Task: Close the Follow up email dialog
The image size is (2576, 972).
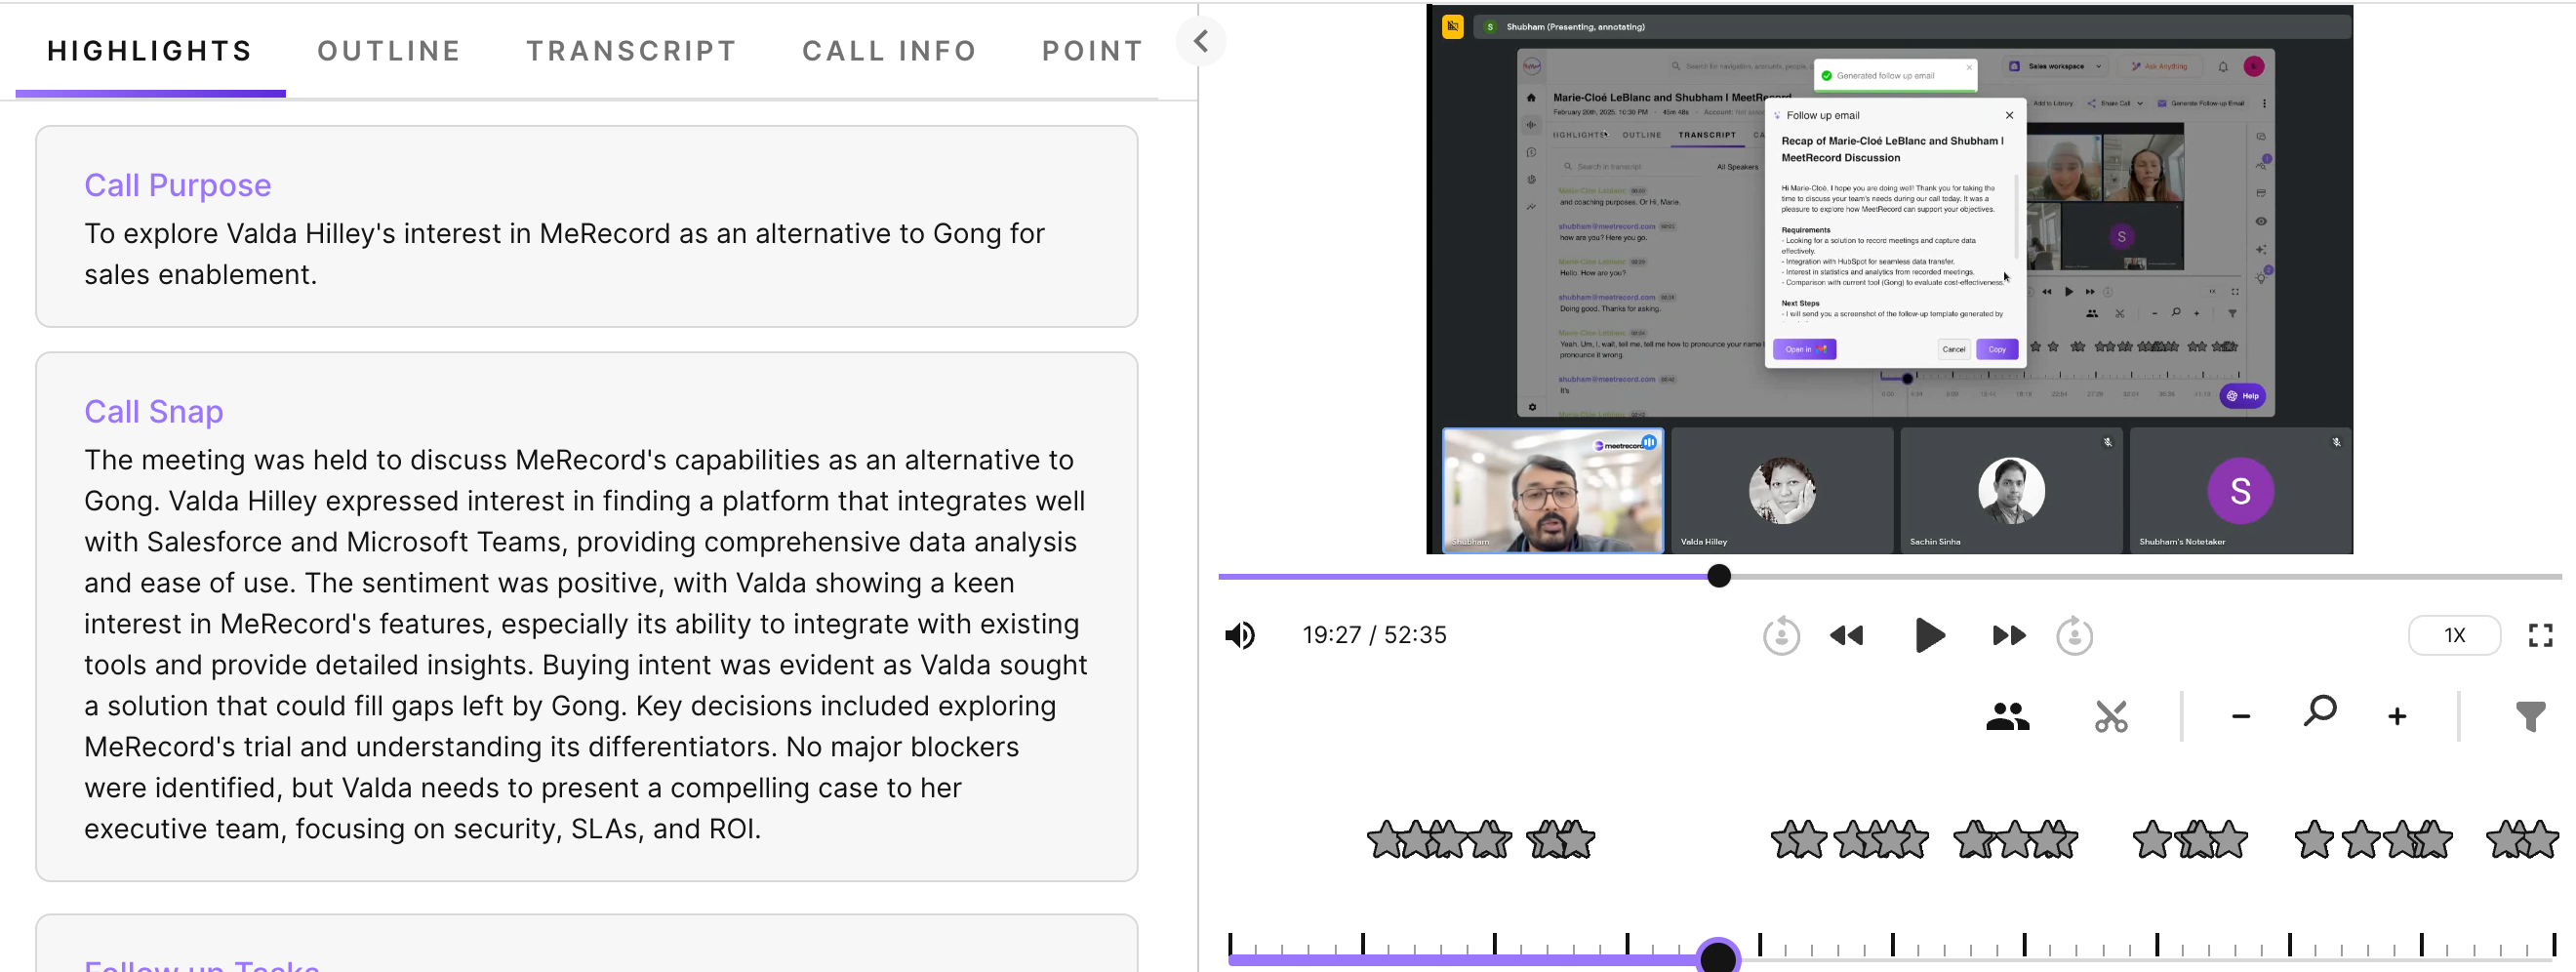Action: (2009, 115)
